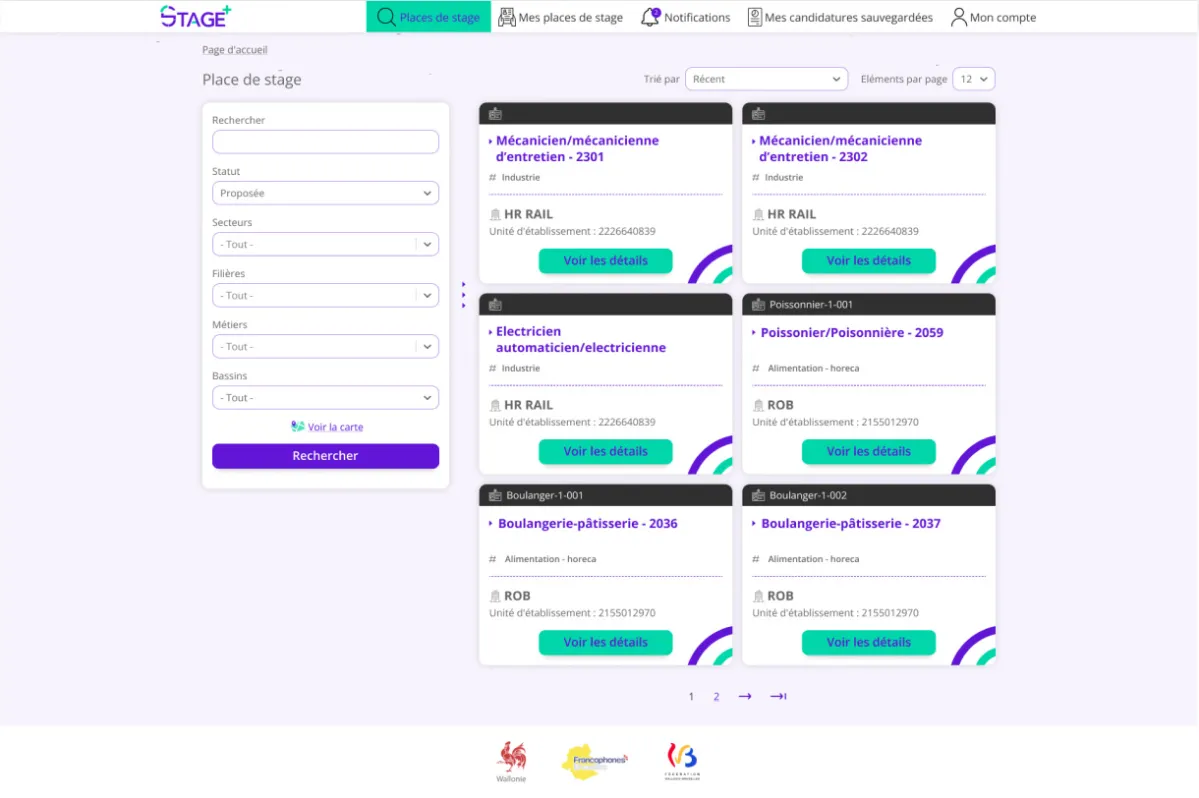Click the Stage+ logo in header

pos(196,16)
